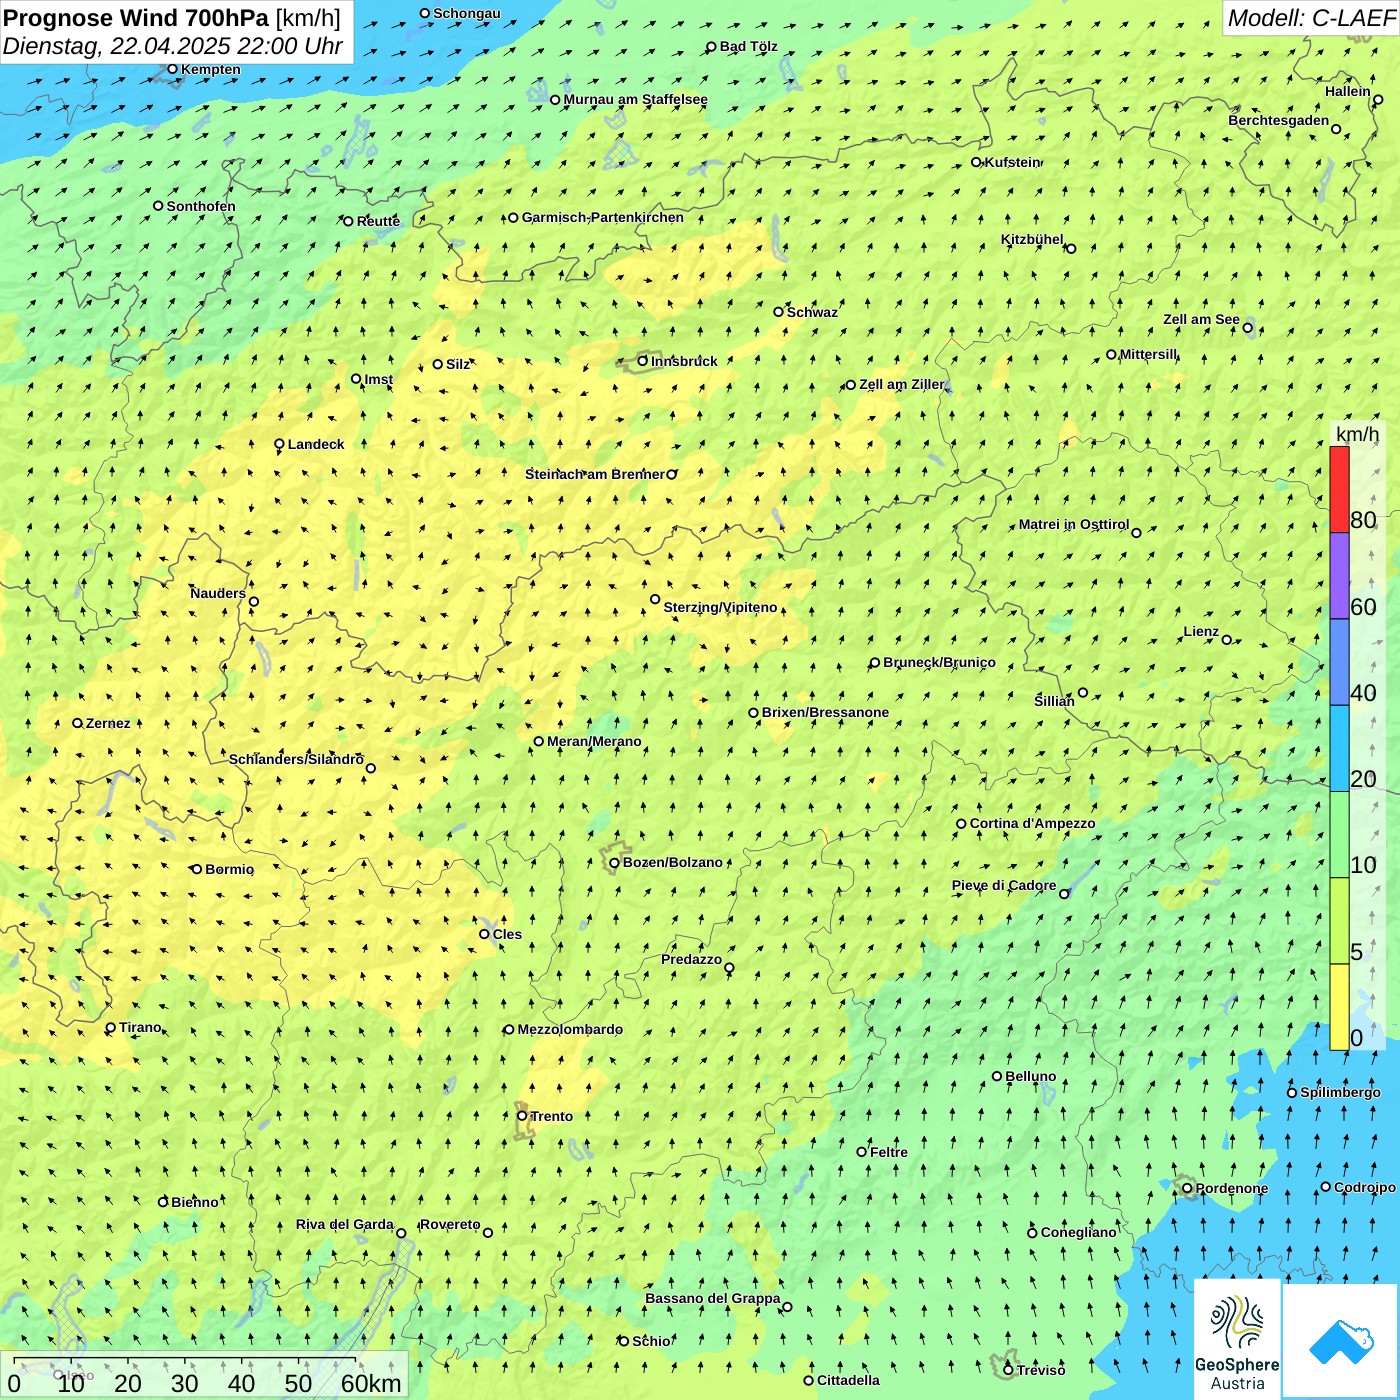
Task: Click the 'Mittersill' label
Action: 1148,354
